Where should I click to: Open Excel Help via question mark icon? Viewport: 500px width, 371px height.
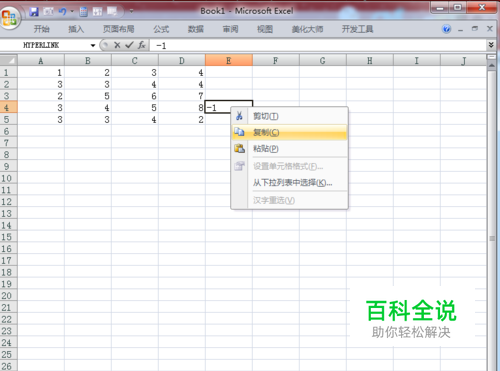click(447, 29)
